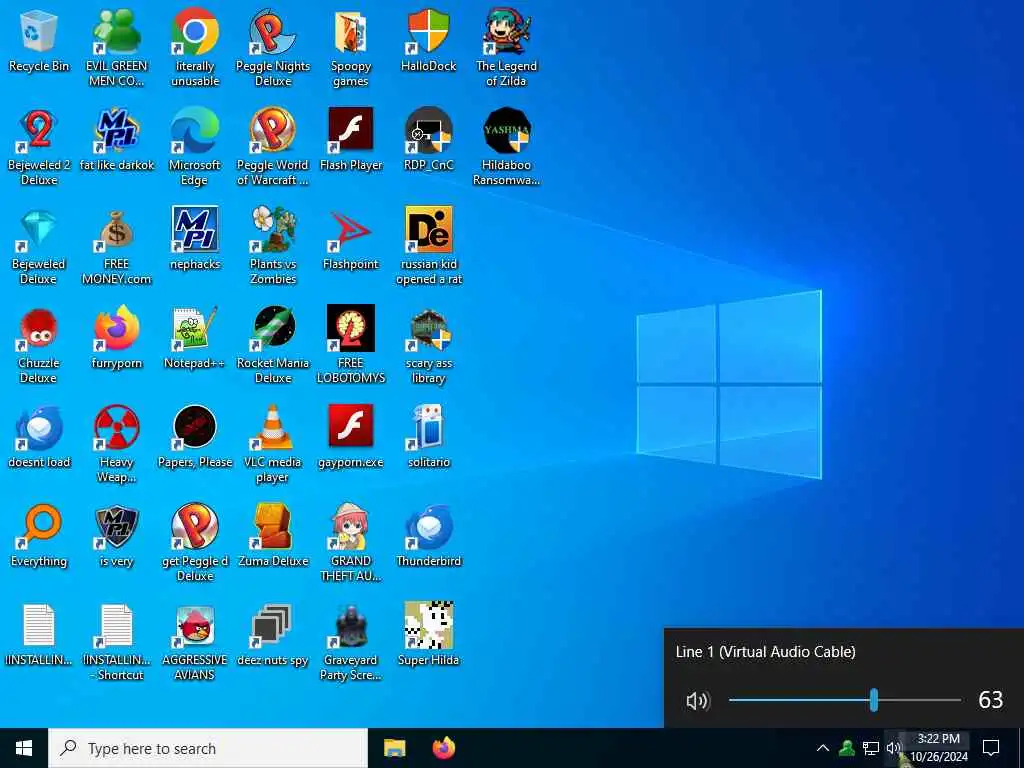Viewport: 1024px width, 768px height.
Task: Click the RDP_CnC shortcut icon
Action: point(428,131)
